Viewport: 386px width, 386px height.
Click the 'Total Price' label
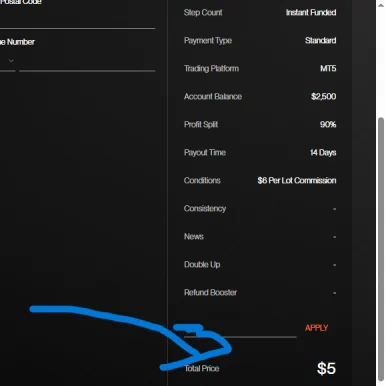(202, 369)
